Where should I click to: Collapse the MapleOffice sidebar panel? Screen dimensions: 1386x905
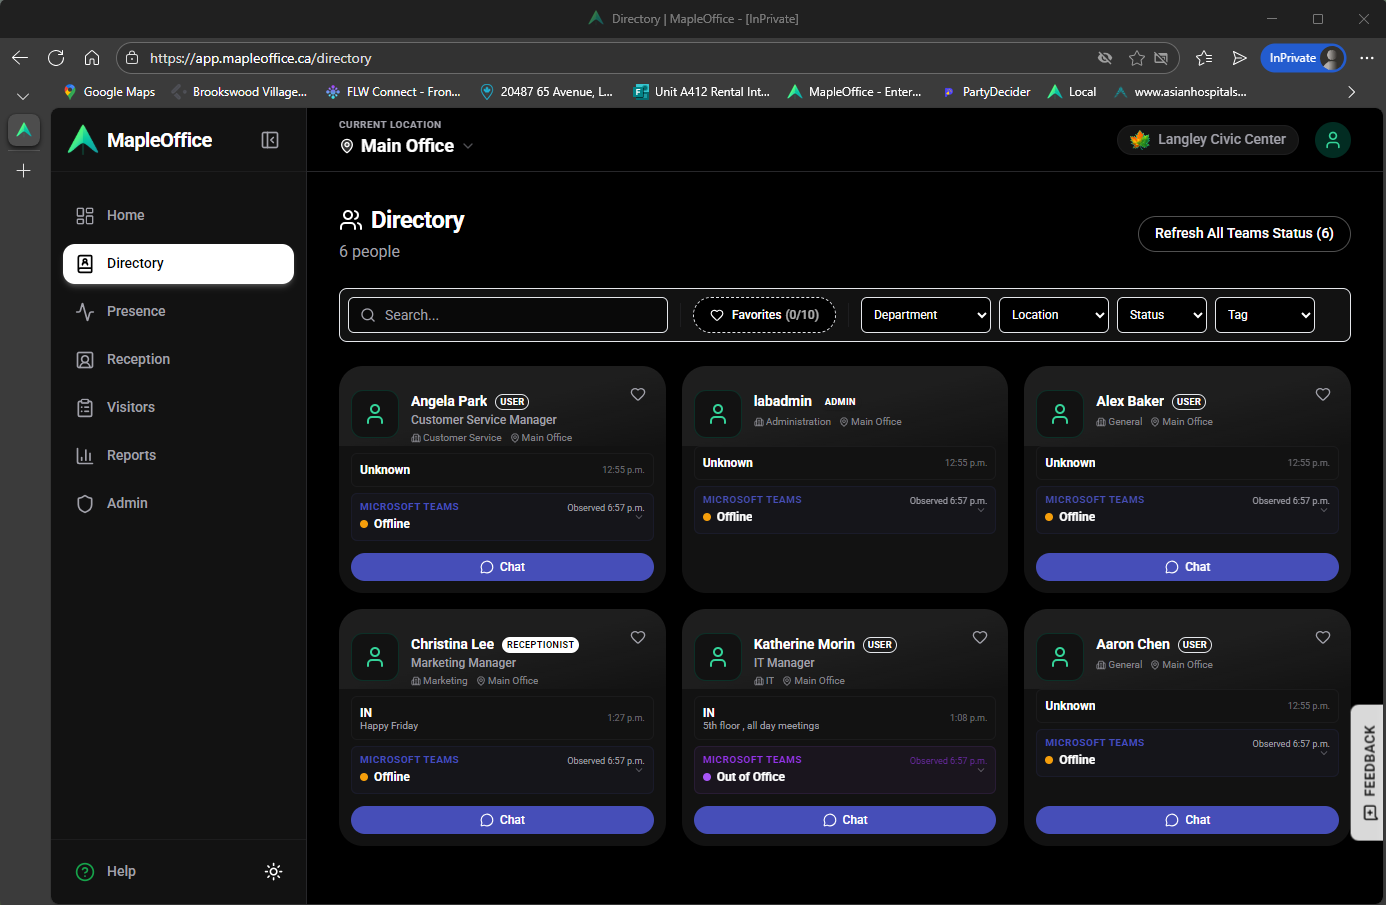point(270,140)
